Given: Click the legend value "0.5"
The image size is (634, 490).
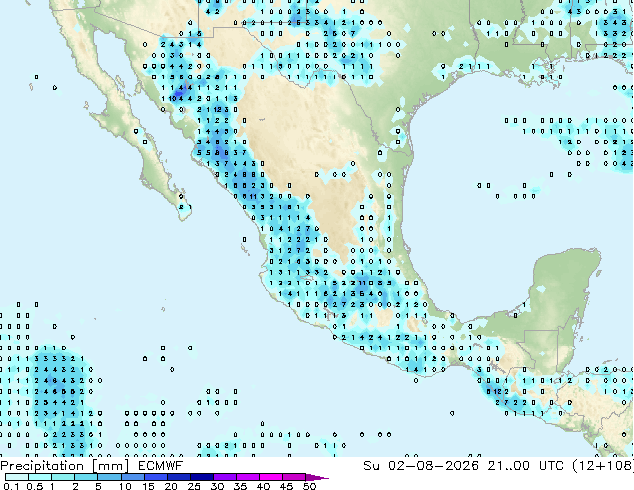Looking at the screenshot, I should pyautogui.click(x=35, y=486).
